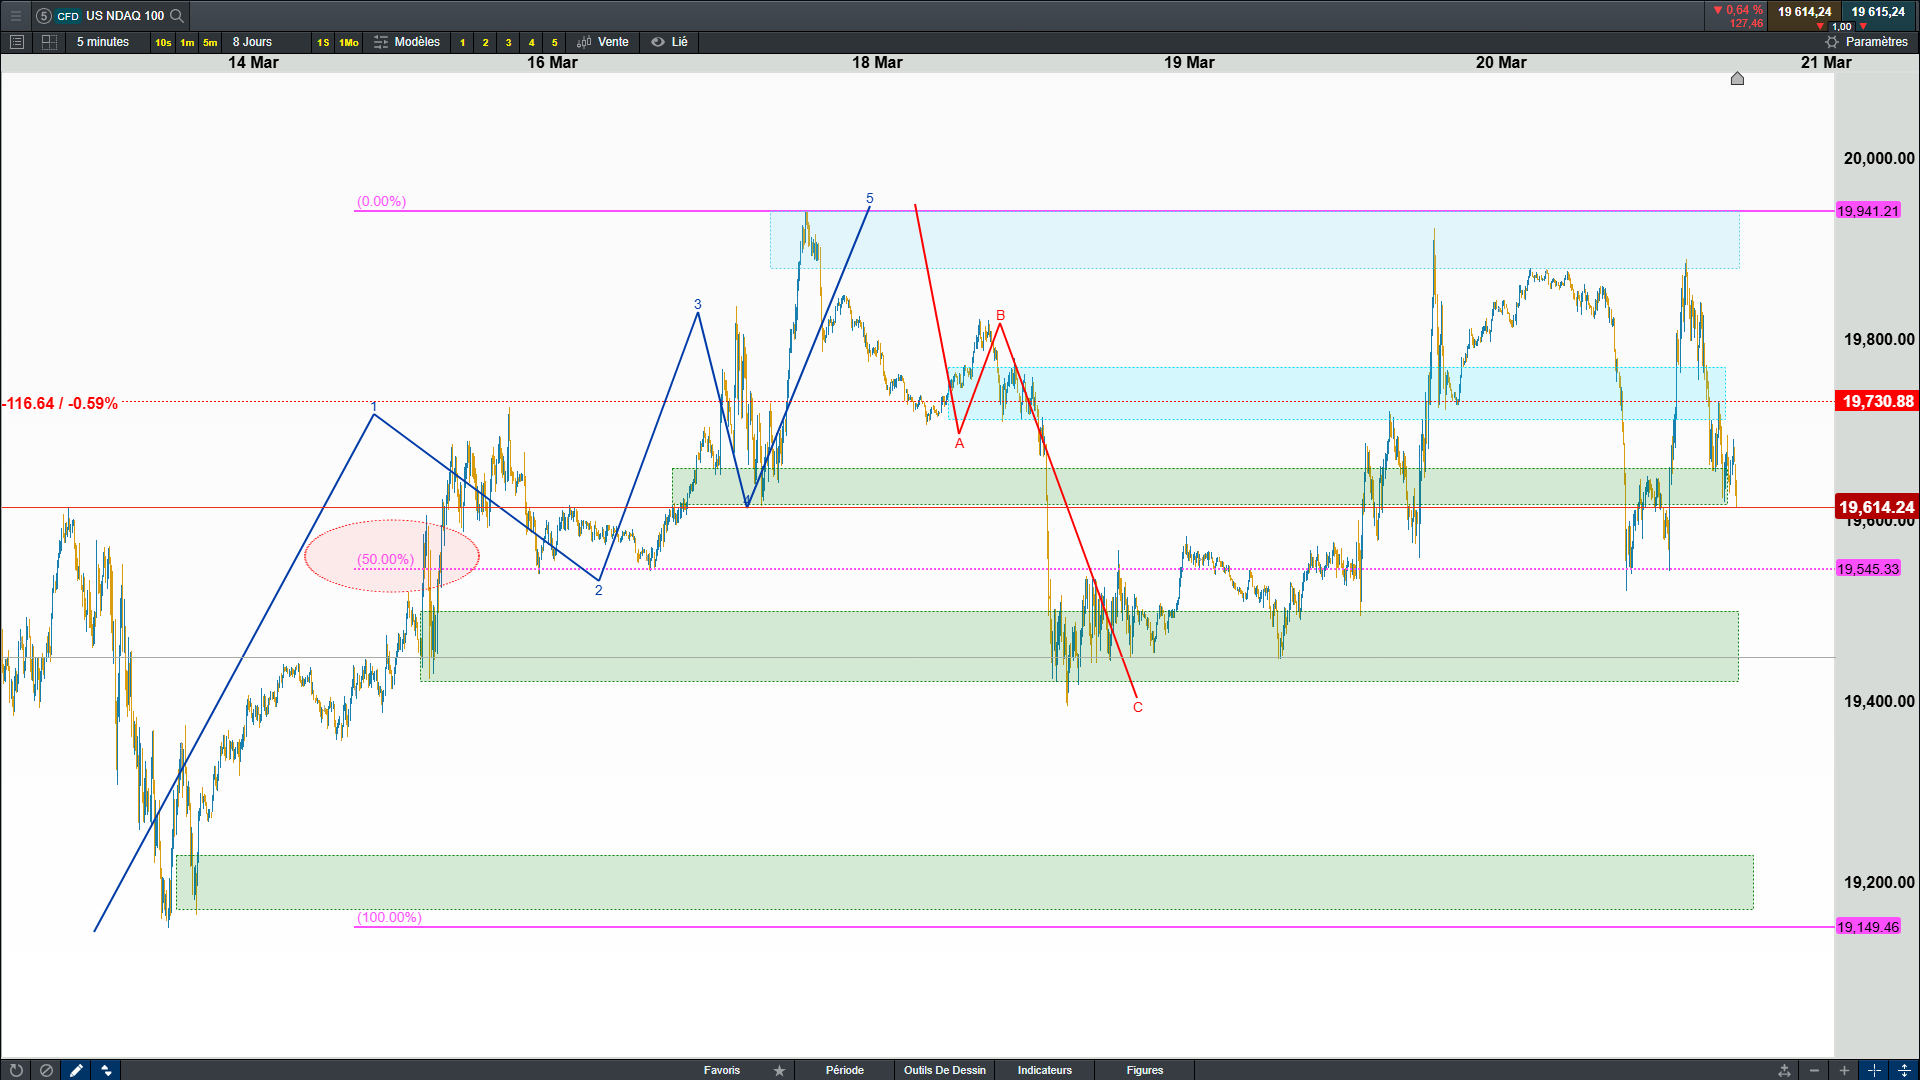Viewport: 1920px width, 1080px height.
Task: Open the Outils De Dessin menu
Action: pos(944,1070)
